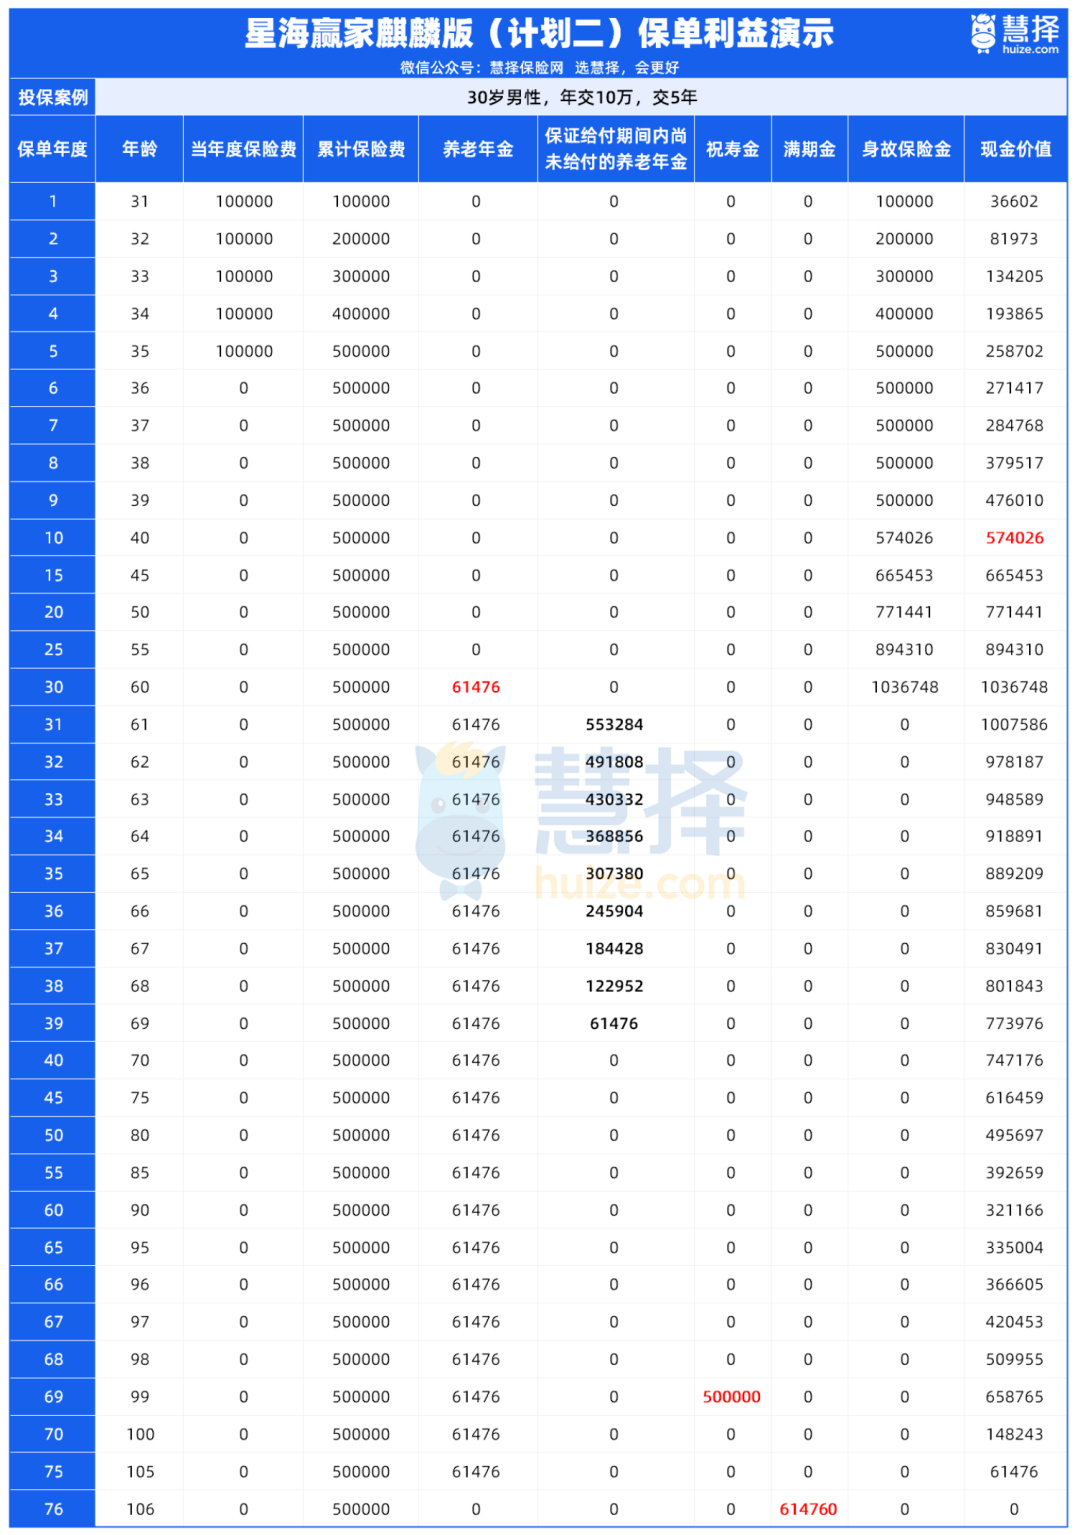Select the 累计保险费 column header
1080x1535 pixels.
tap(361, 149)
